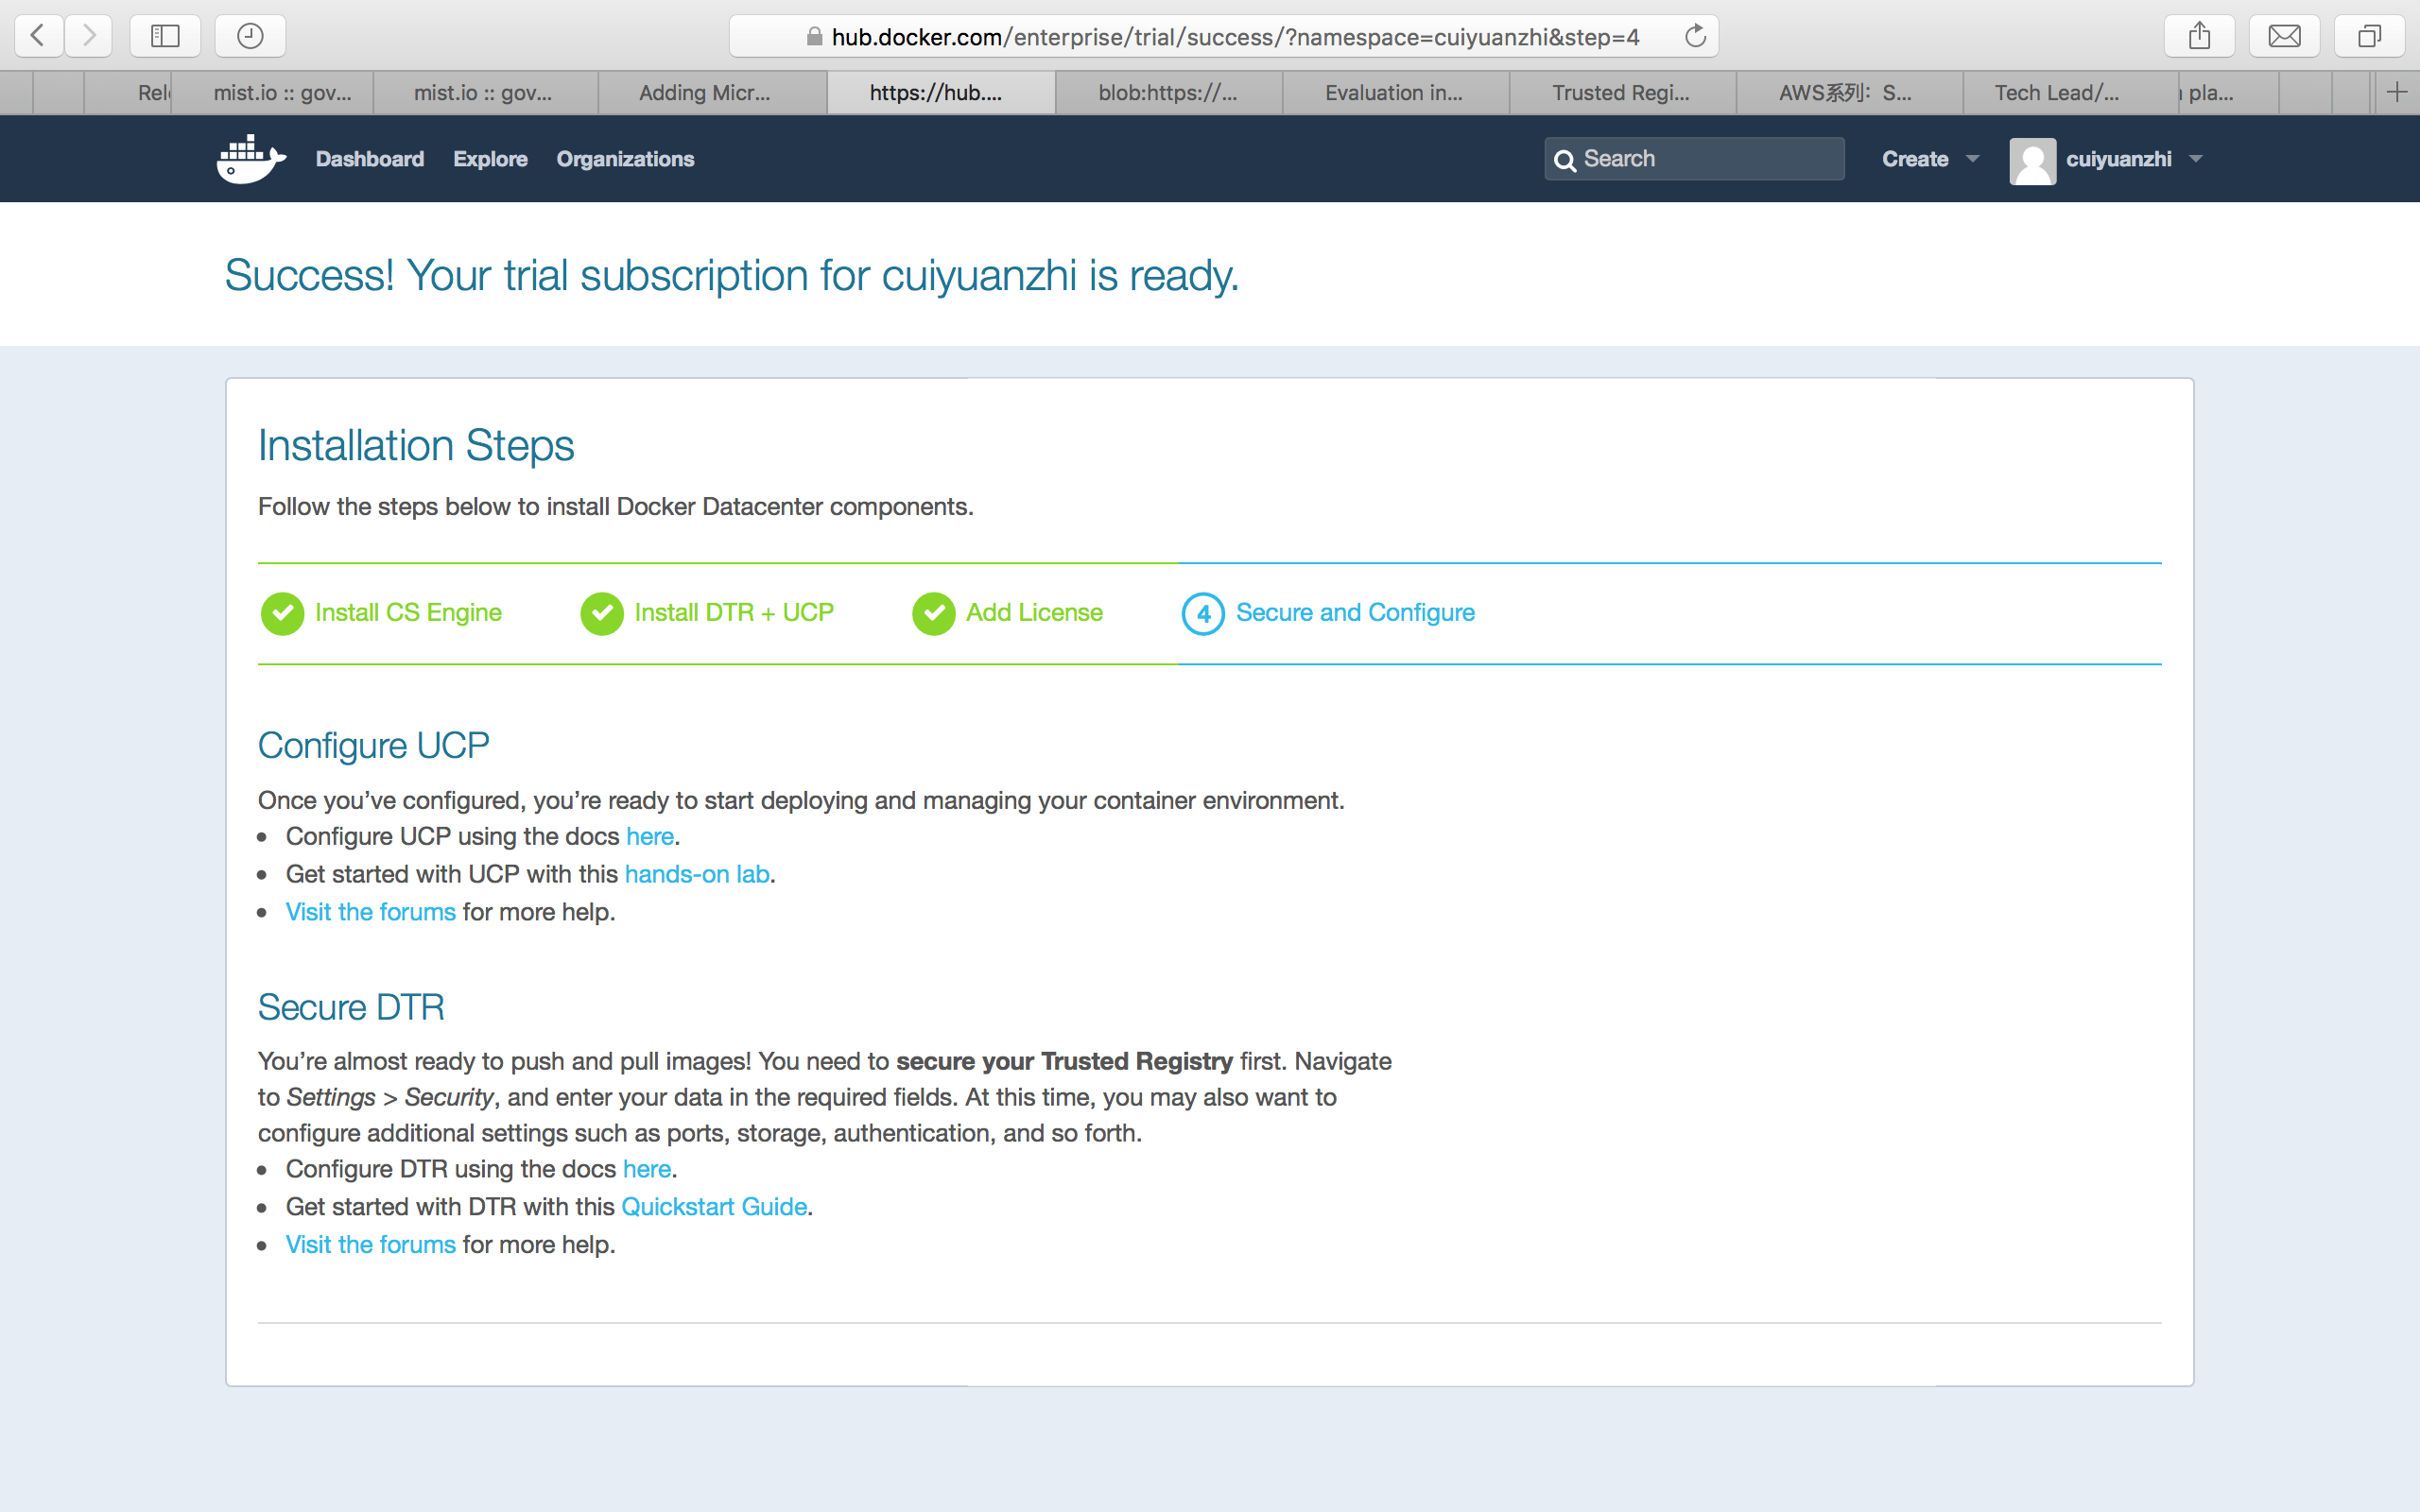2420x1512 pixels.
Task: Click the Install DTR + UCP checkmark icon
Action: [602, 613]
